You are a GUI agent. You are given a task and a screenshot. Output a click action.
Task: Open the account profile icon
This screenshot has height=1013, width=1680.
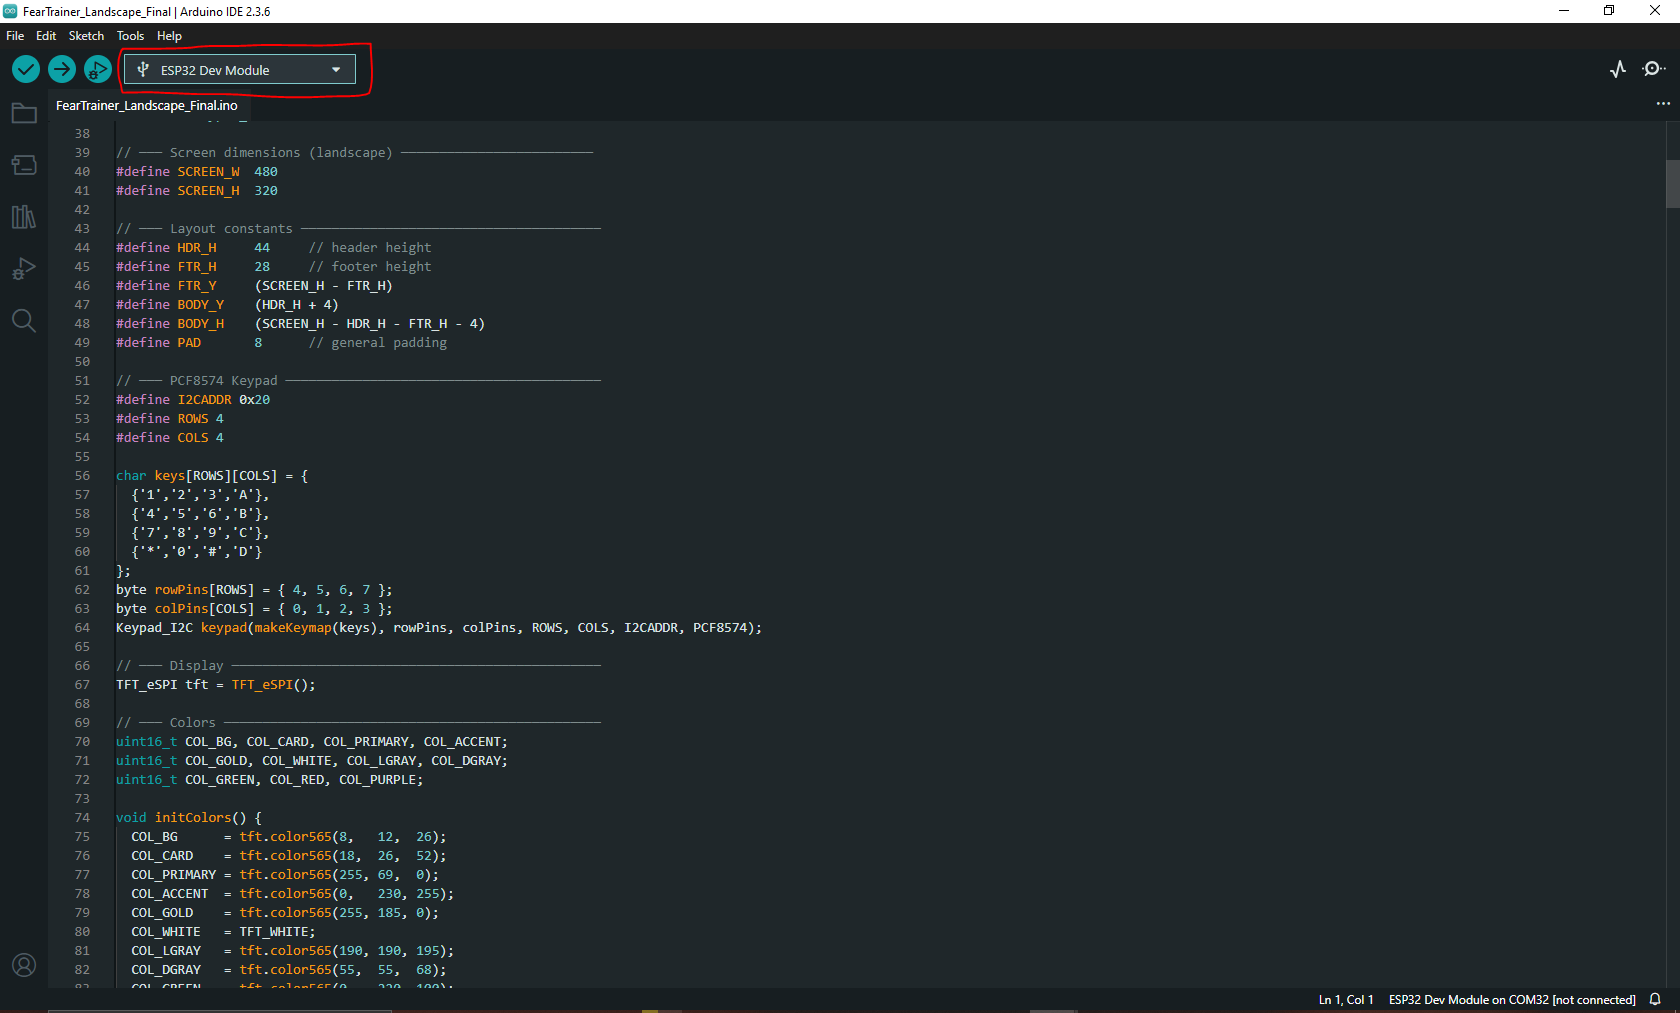click(24, 965)
